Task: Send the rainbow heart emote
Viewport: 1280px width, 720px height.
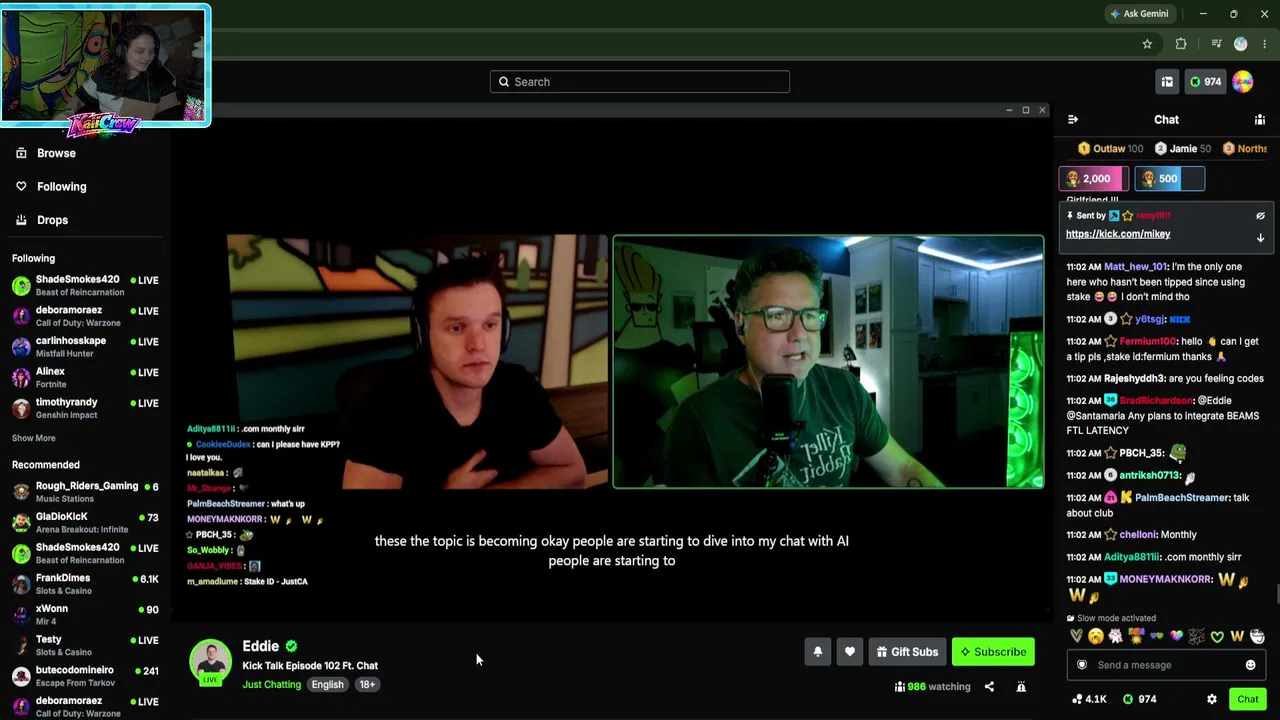Action: (1176, 636)
